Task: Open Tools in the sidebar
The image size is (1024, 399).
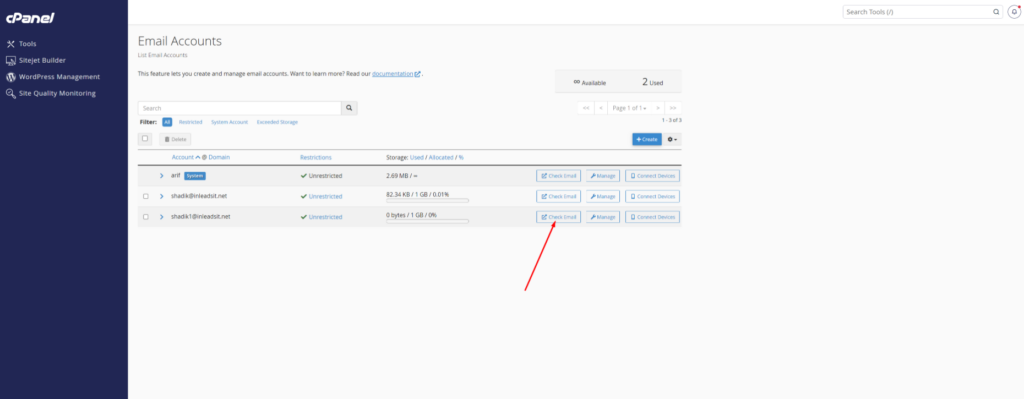Action: point(22,44)
